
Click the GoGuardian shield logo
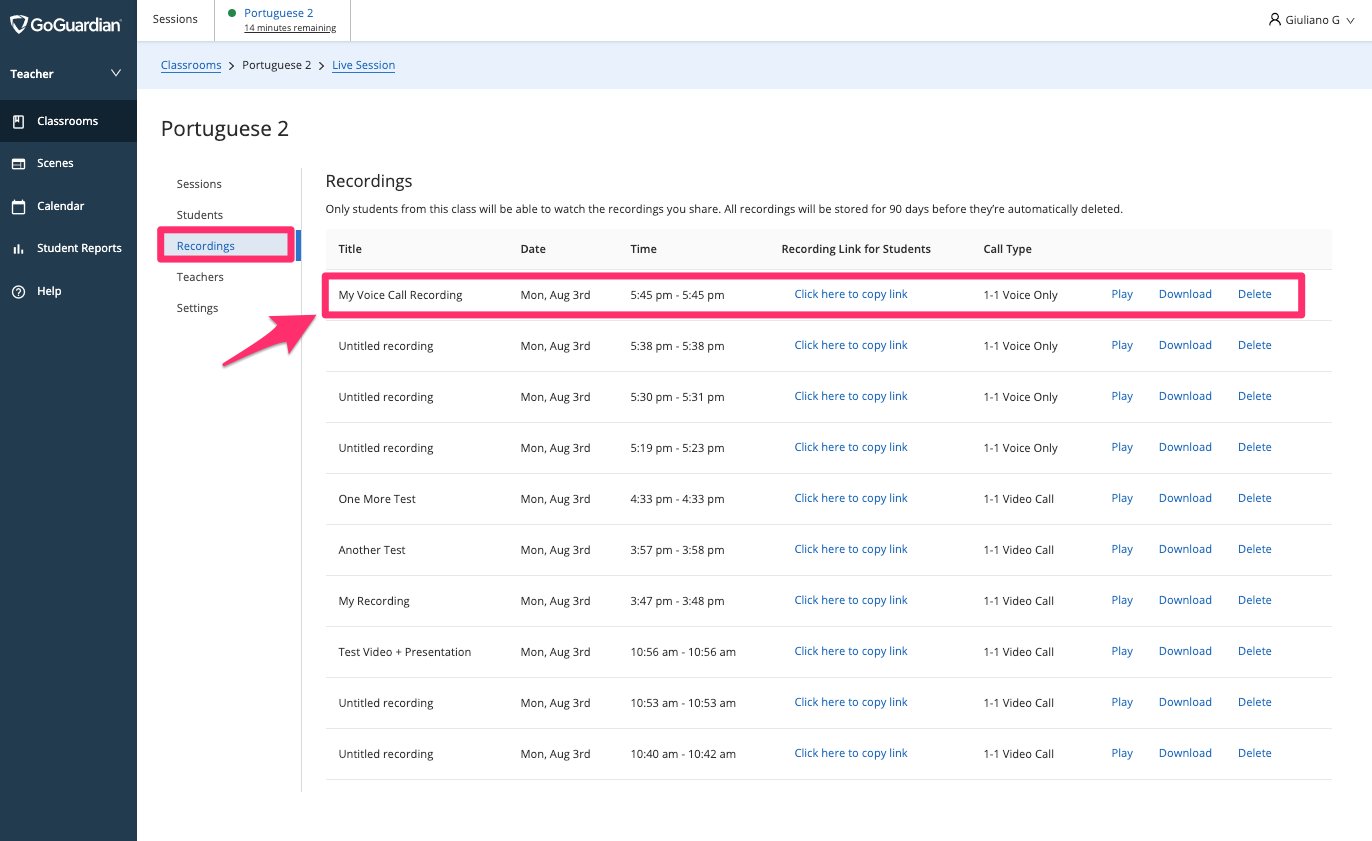[18, 24]
